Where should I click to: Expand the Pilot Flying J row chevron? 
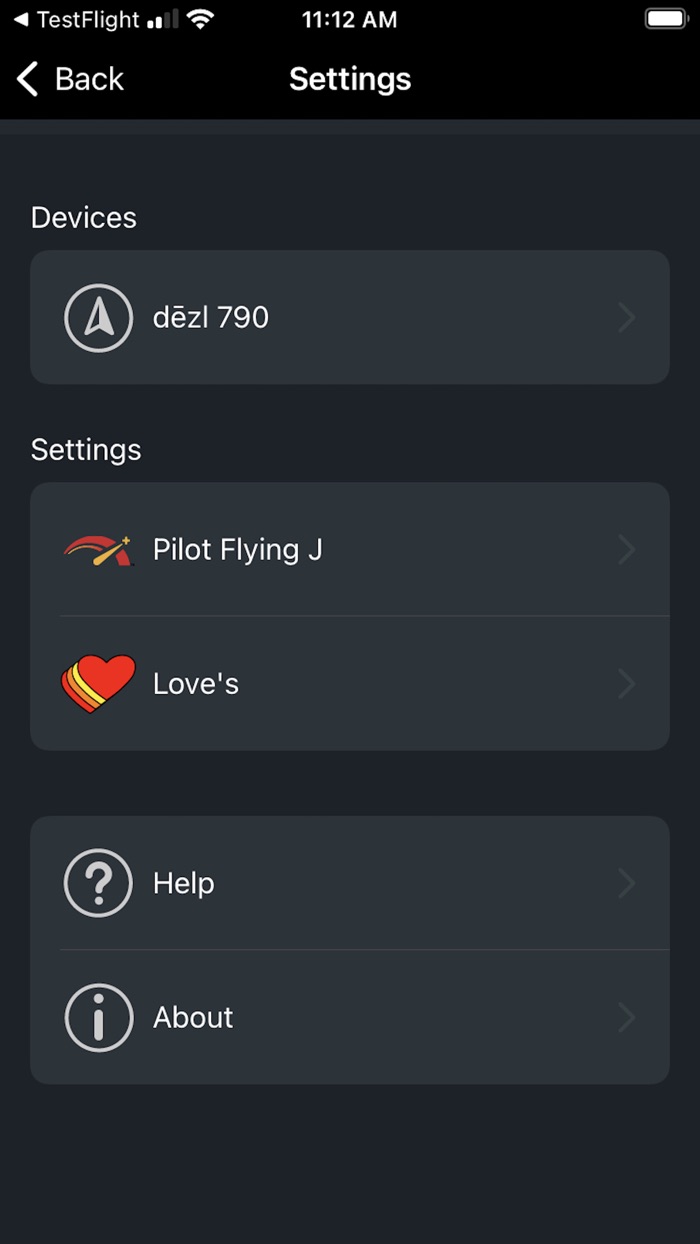[627, 550]
